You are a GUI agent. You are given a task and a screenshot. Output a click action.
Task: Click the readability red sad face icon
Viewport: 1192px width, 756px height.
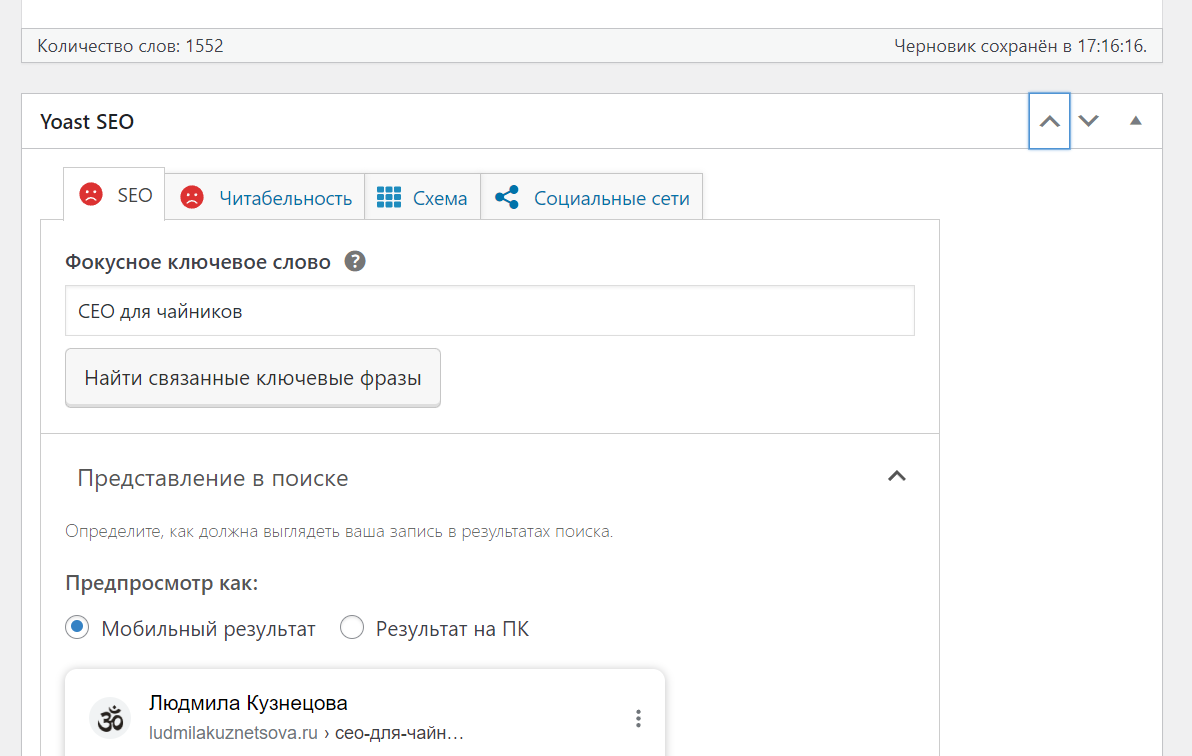[x=192, y=198]
